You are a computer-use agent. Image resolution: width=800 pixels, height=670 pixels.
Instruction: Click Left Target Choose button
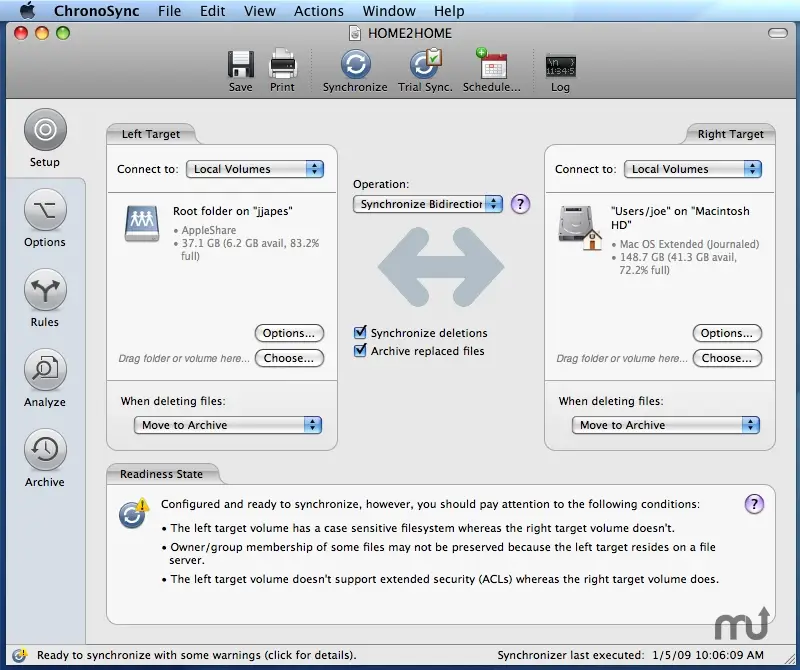(289, 358)
